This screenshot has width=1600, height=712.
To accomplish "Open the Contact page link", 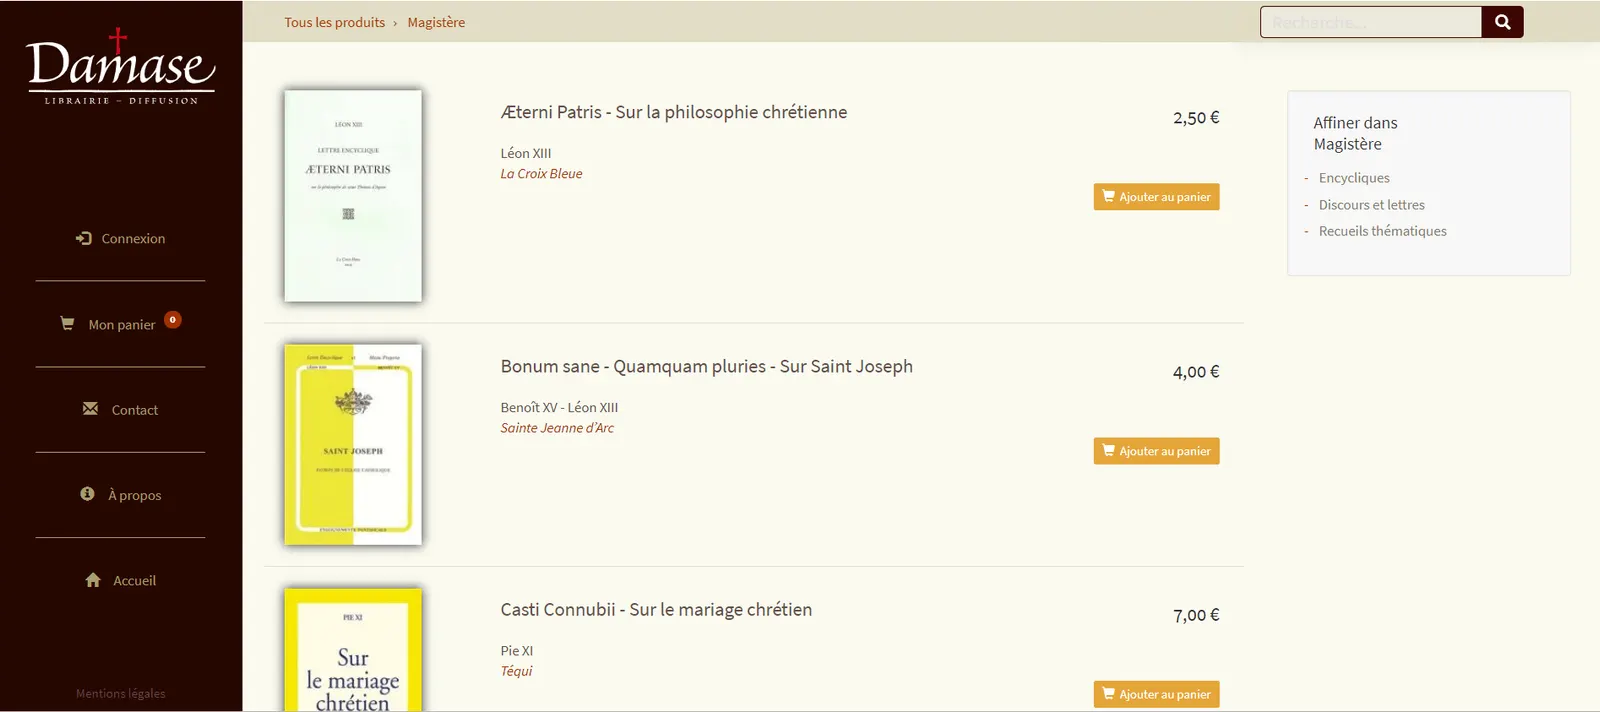I will [120, 410].
